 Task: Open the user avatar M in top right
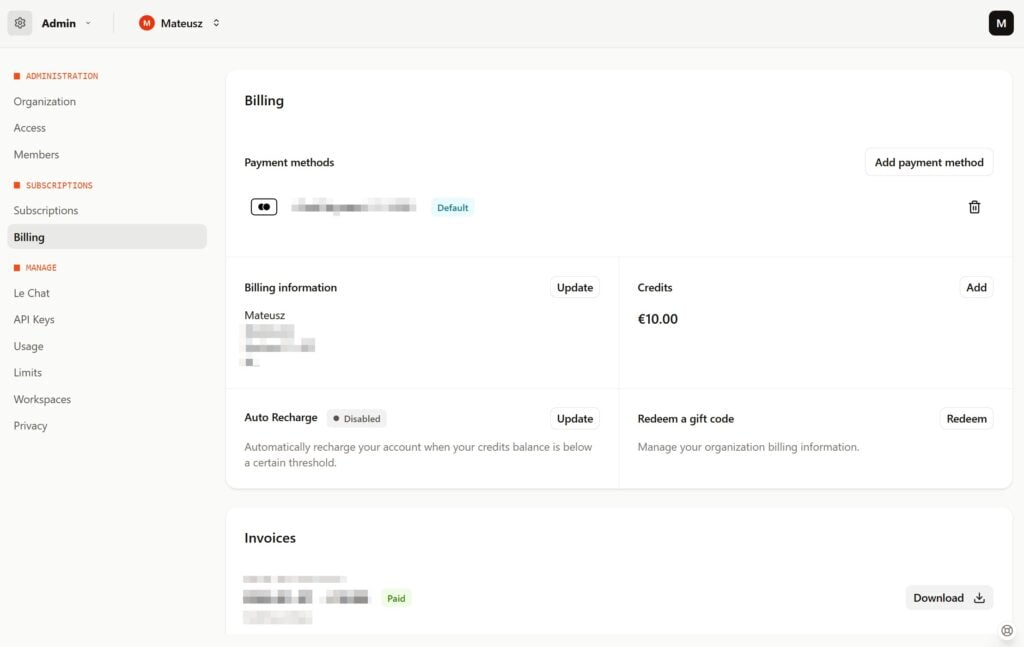coord(1000,23)
